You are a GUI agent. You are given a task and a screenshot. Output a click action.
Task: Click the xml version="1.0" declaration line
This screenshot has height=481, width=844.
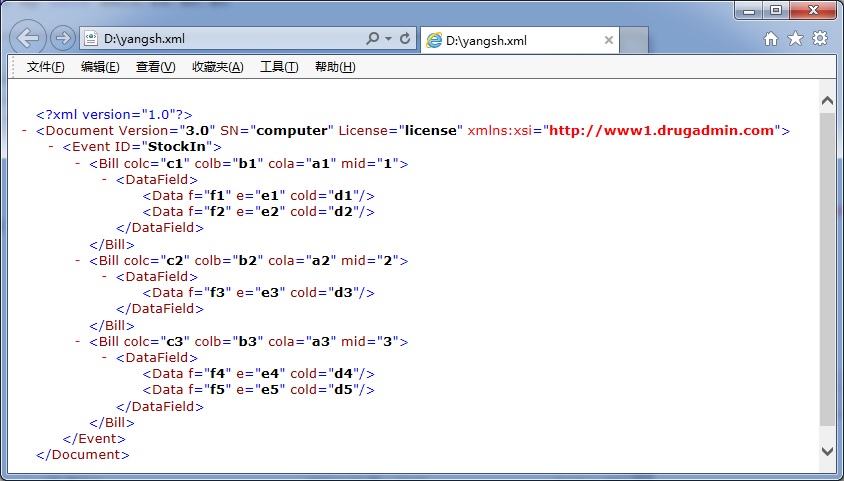(114, 115)
